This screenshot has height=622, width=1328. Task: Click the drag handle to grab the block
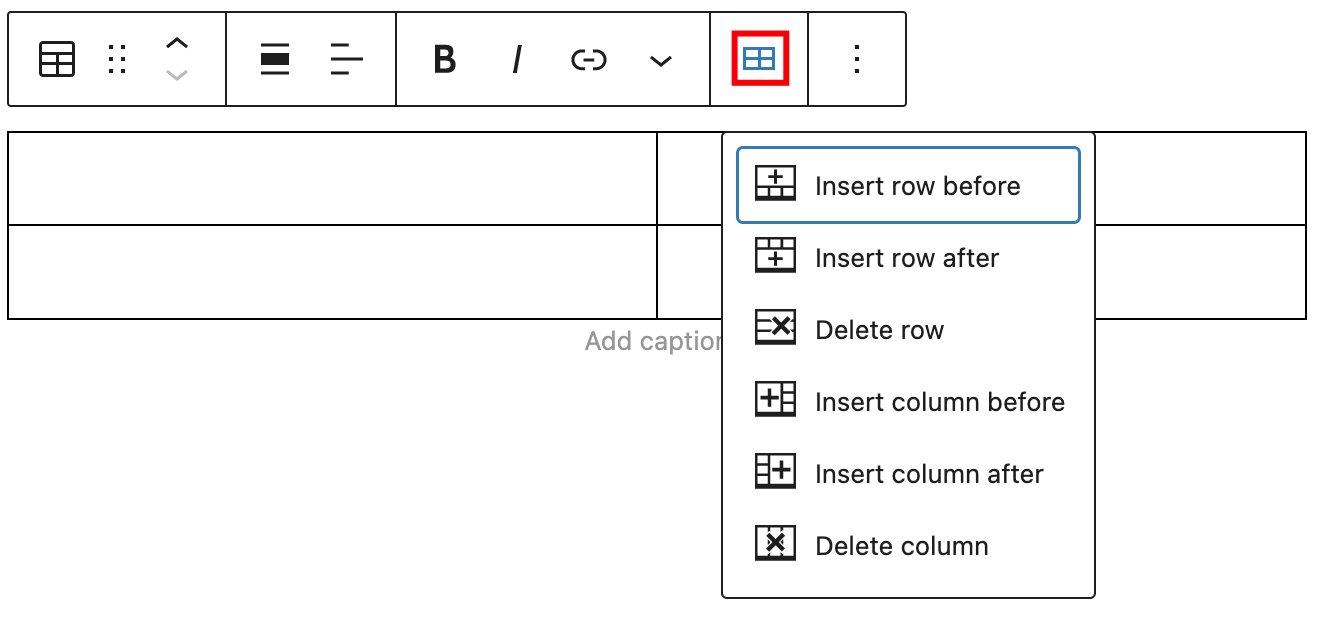117,60
